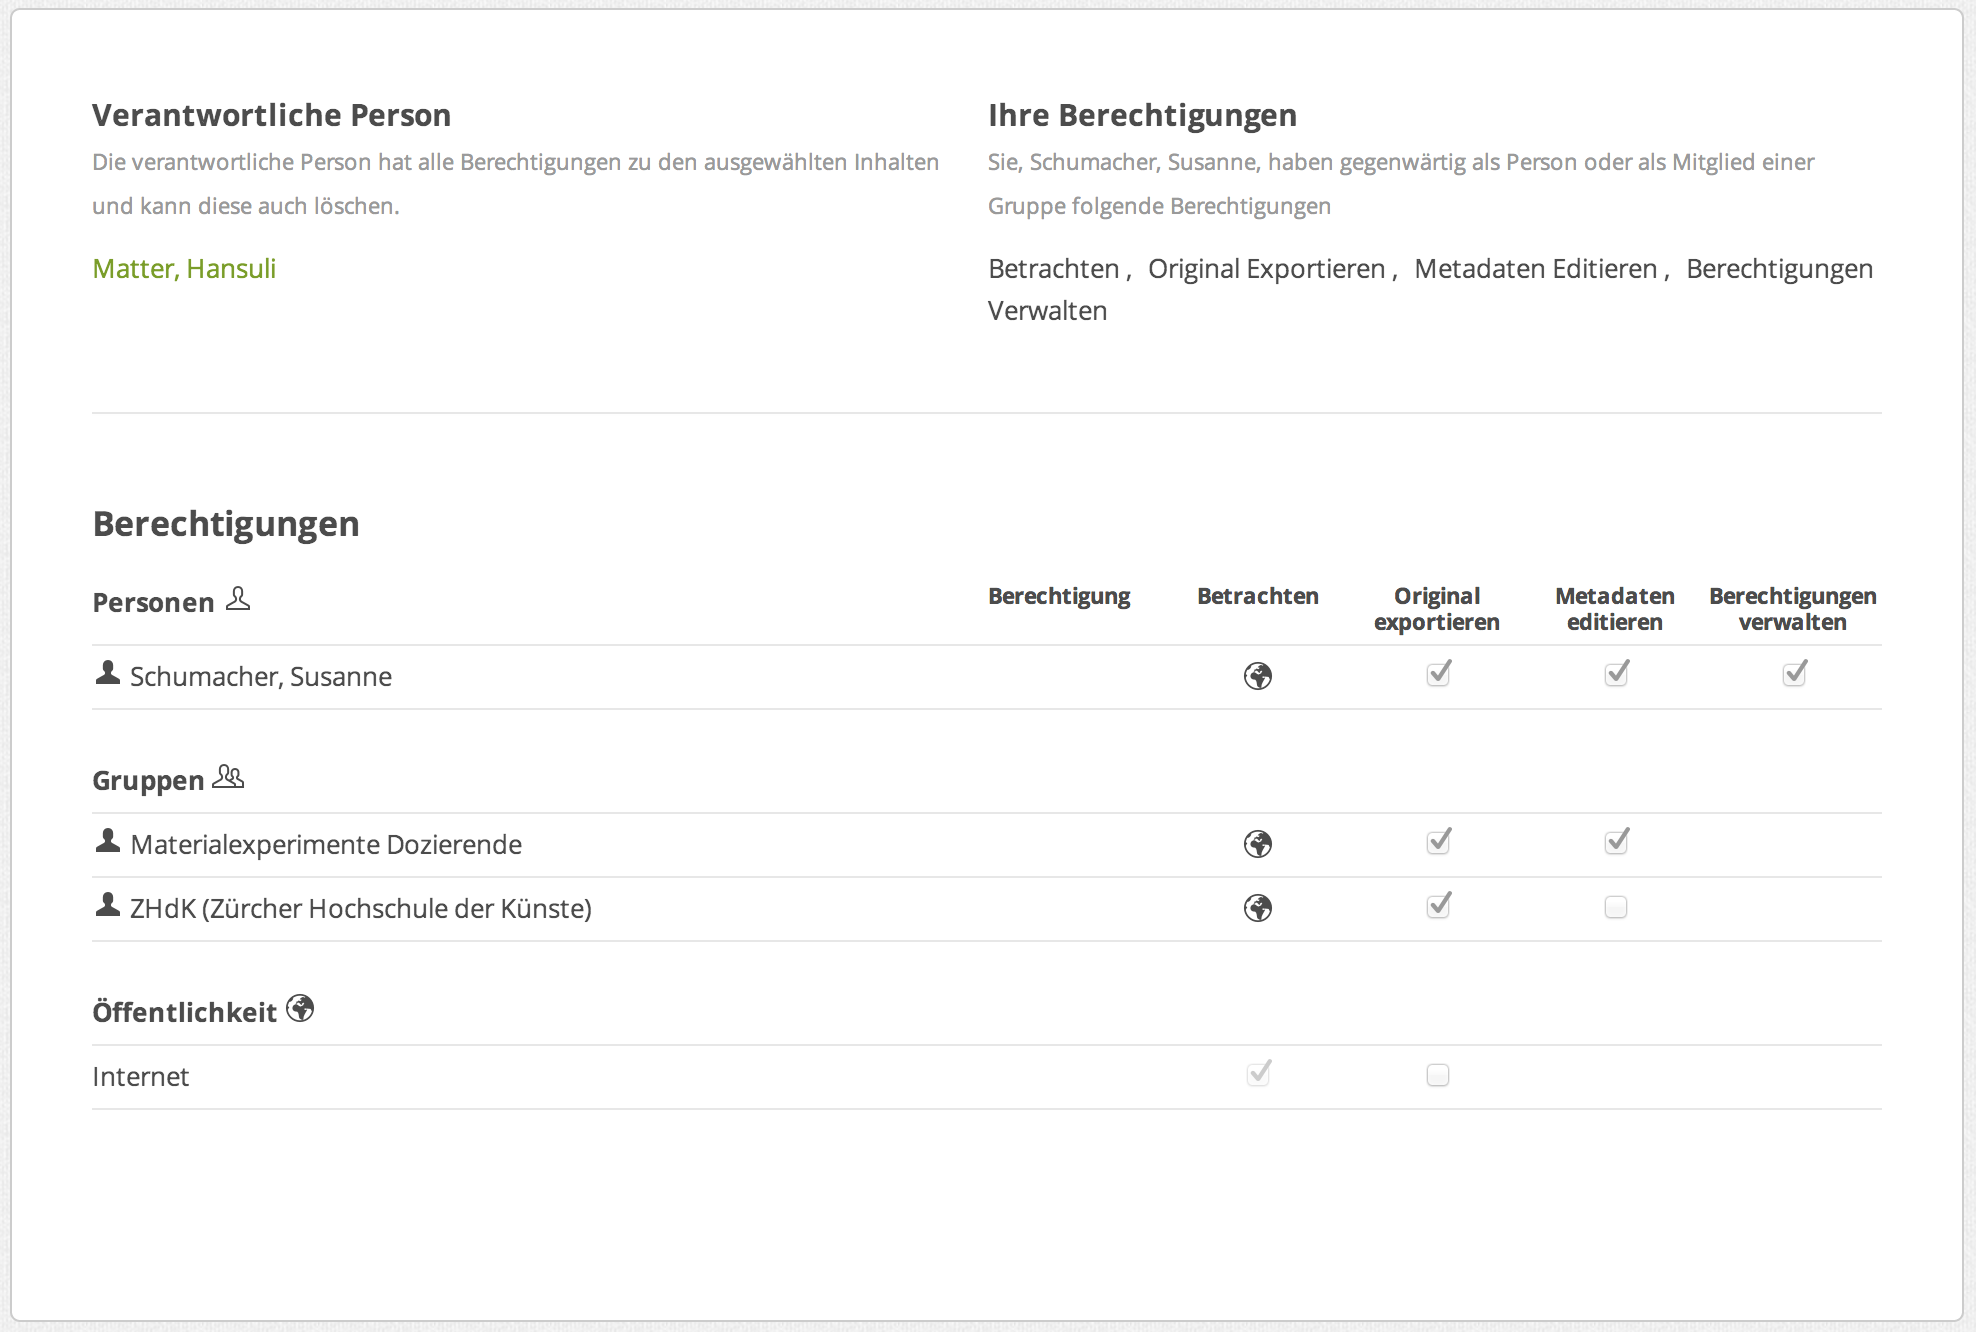Click globe icon for Materialexperimente Dozierende
Screen dimensions: 1976x1332
point(1257,844)
